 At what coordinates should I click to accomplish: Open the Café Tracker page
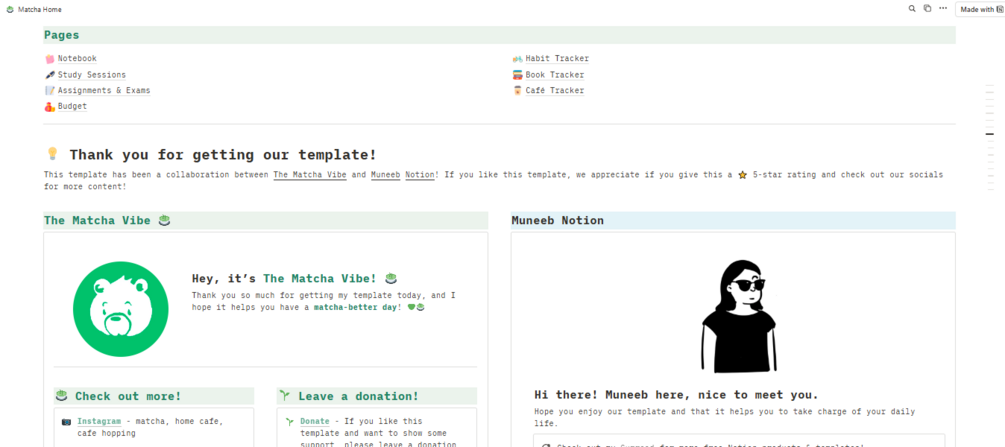pyautogui.click(x=555, y=90)
